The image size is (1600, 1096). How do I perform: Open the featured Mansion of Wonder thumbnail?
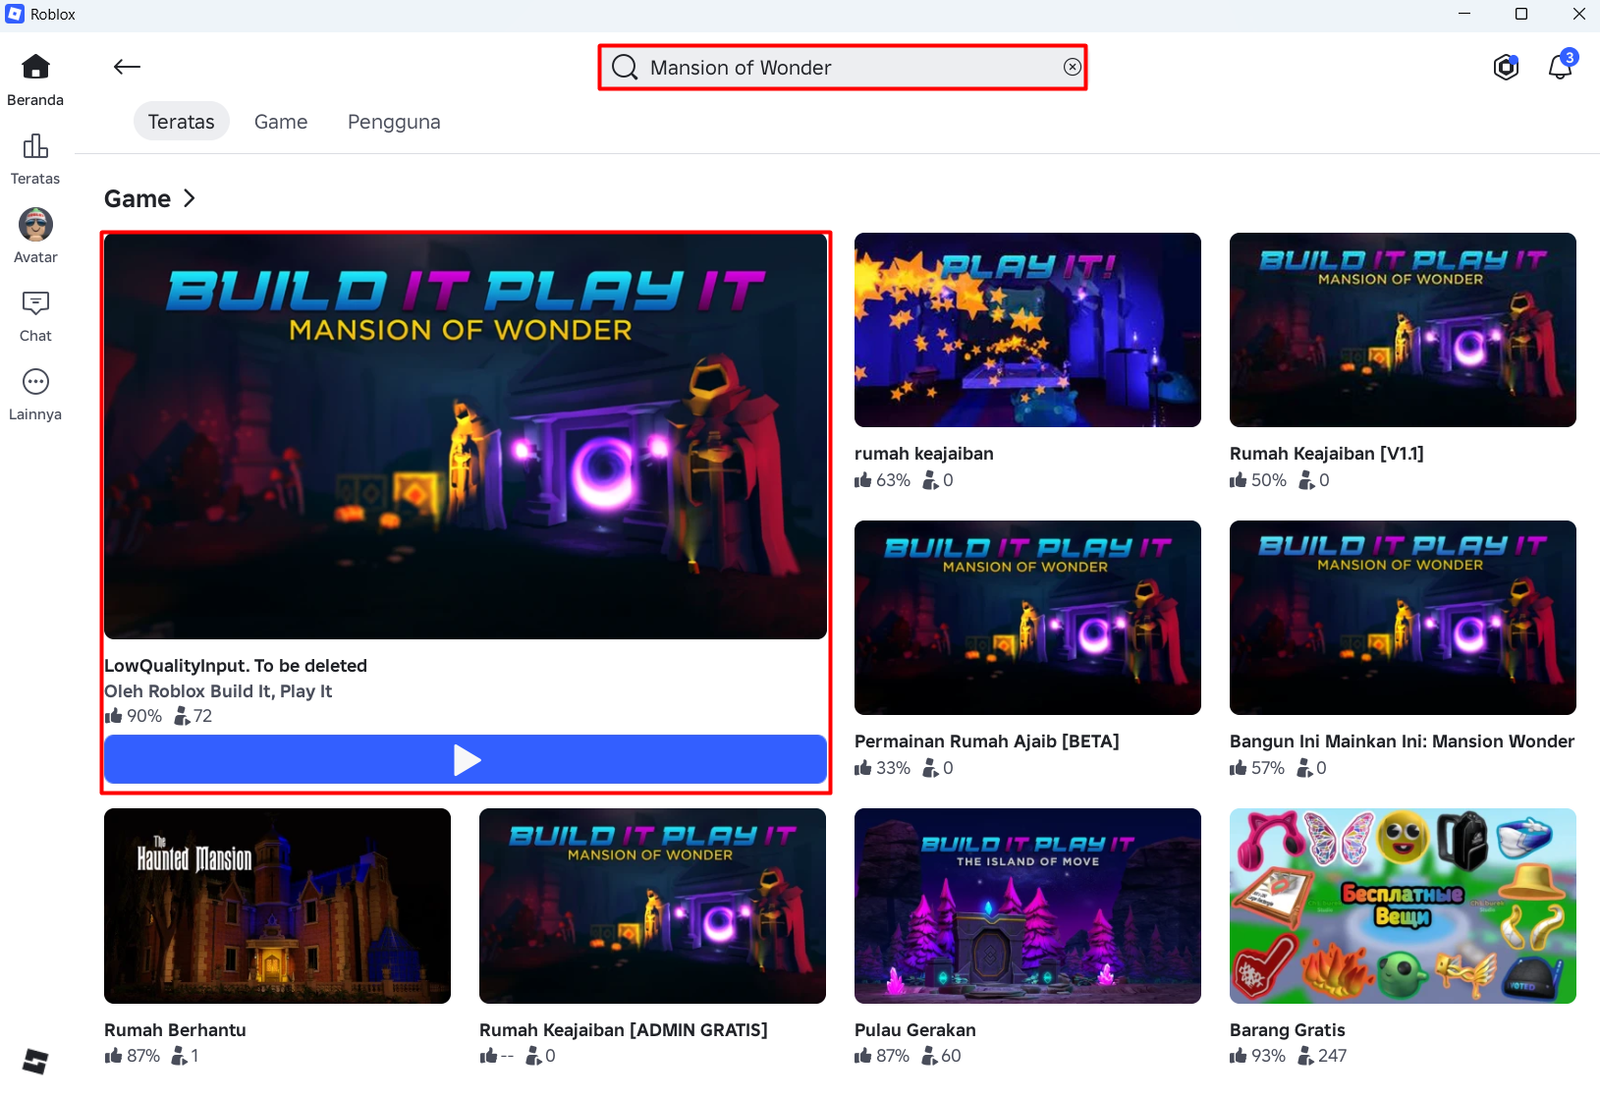466,436
